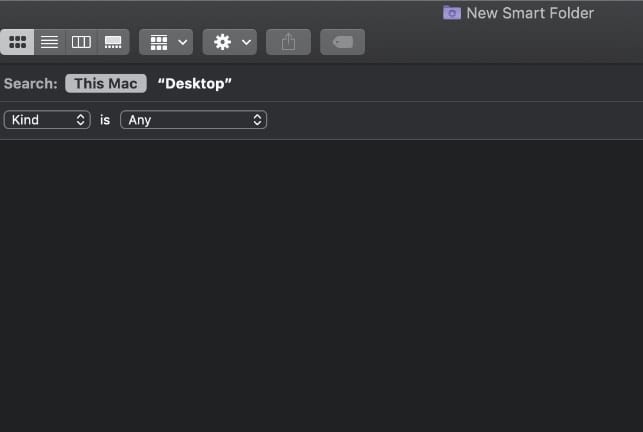Click the "Search:" label
Viewport: 643px width, 432px height.
(x=31, y=84)
